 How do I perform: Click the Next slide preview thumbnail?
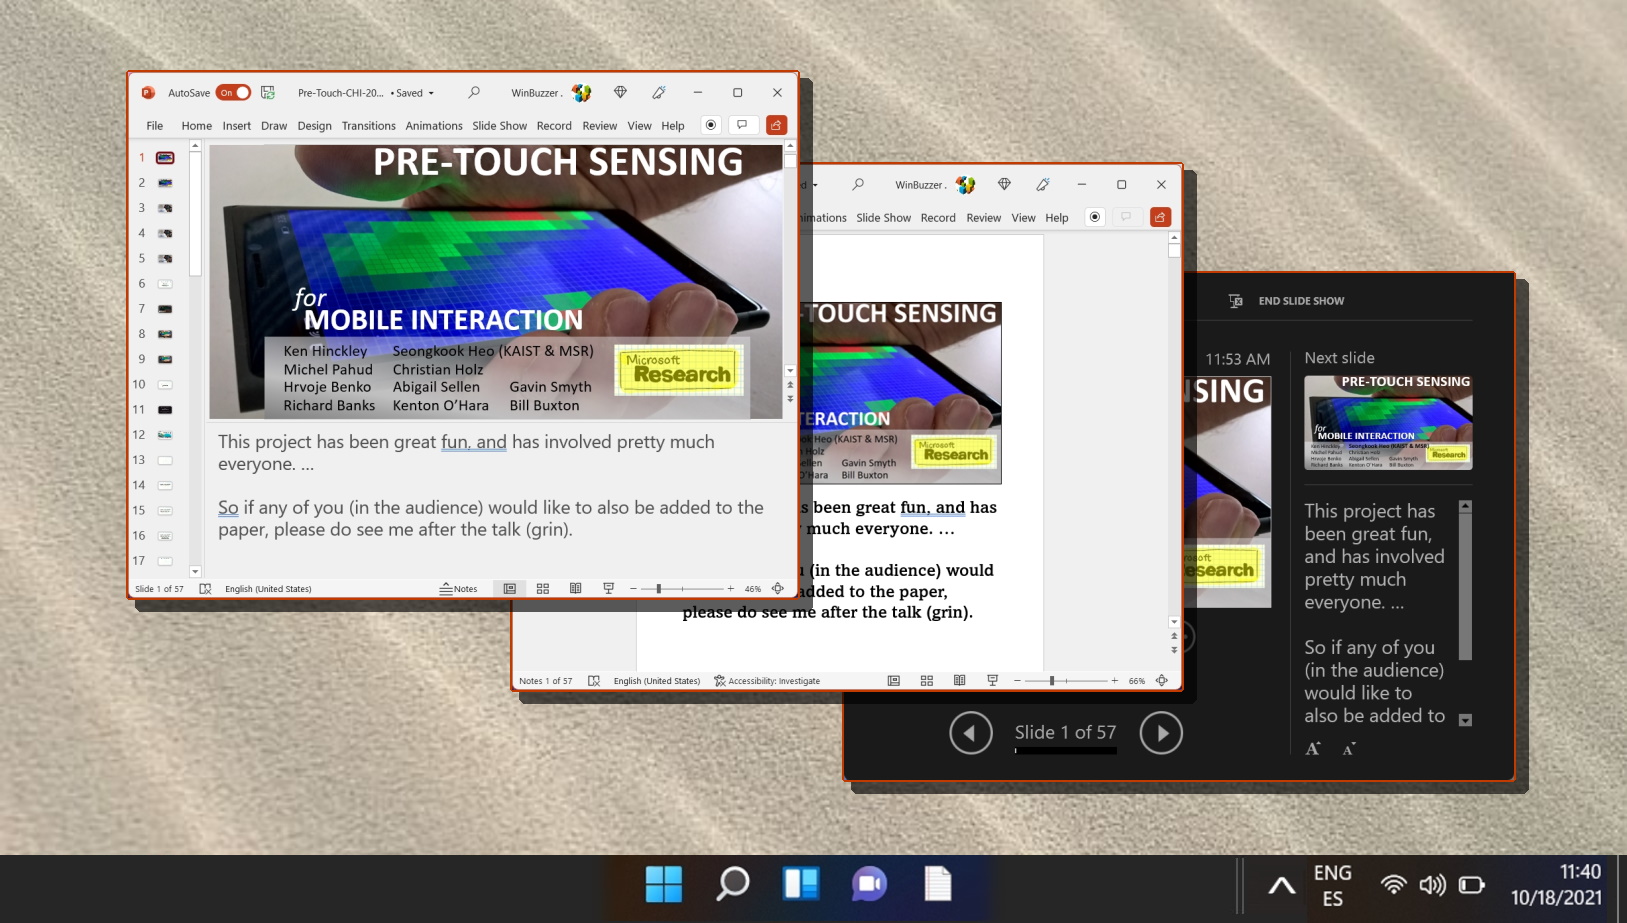pos(1388,422)
